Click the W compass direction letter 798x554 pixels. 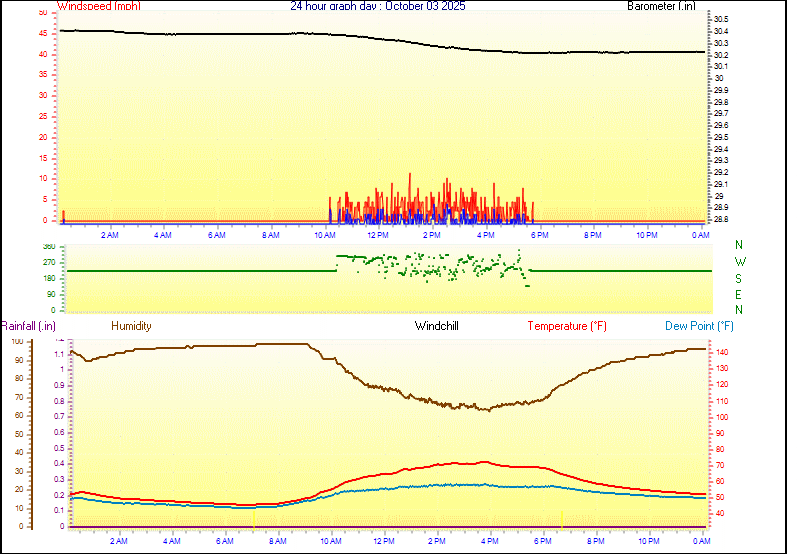(x=739, y=262)
